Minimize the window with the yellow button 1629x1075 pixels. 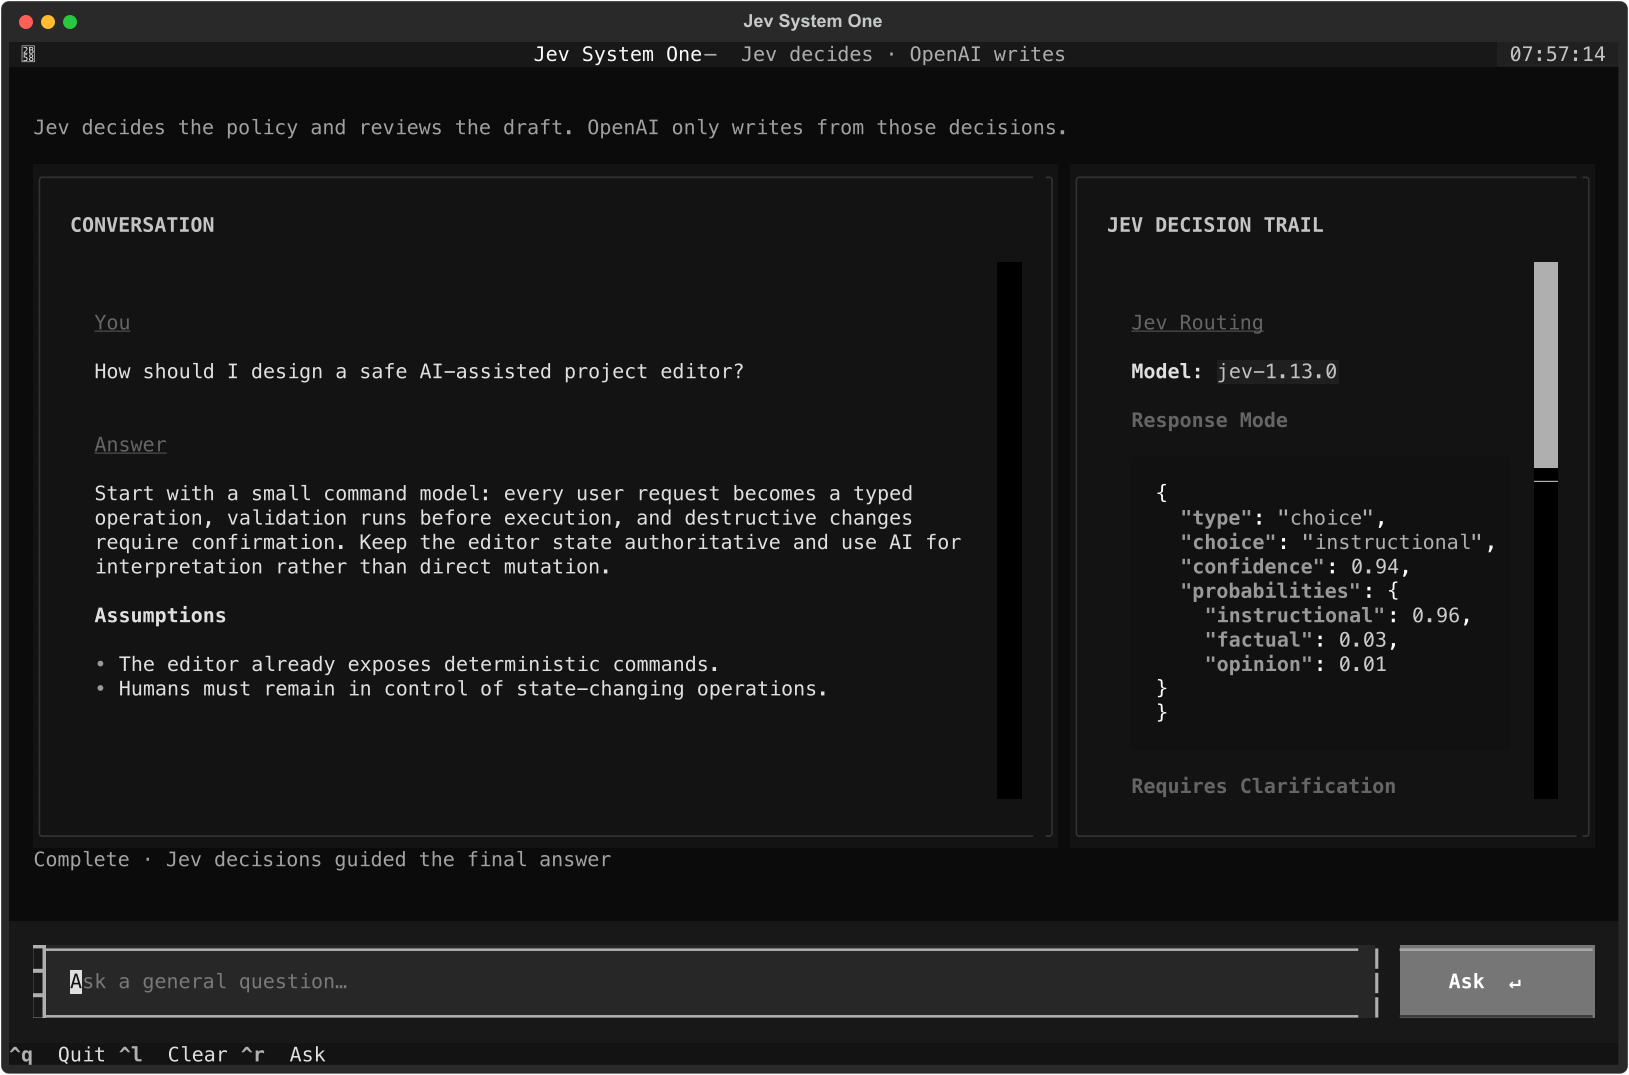48,21
